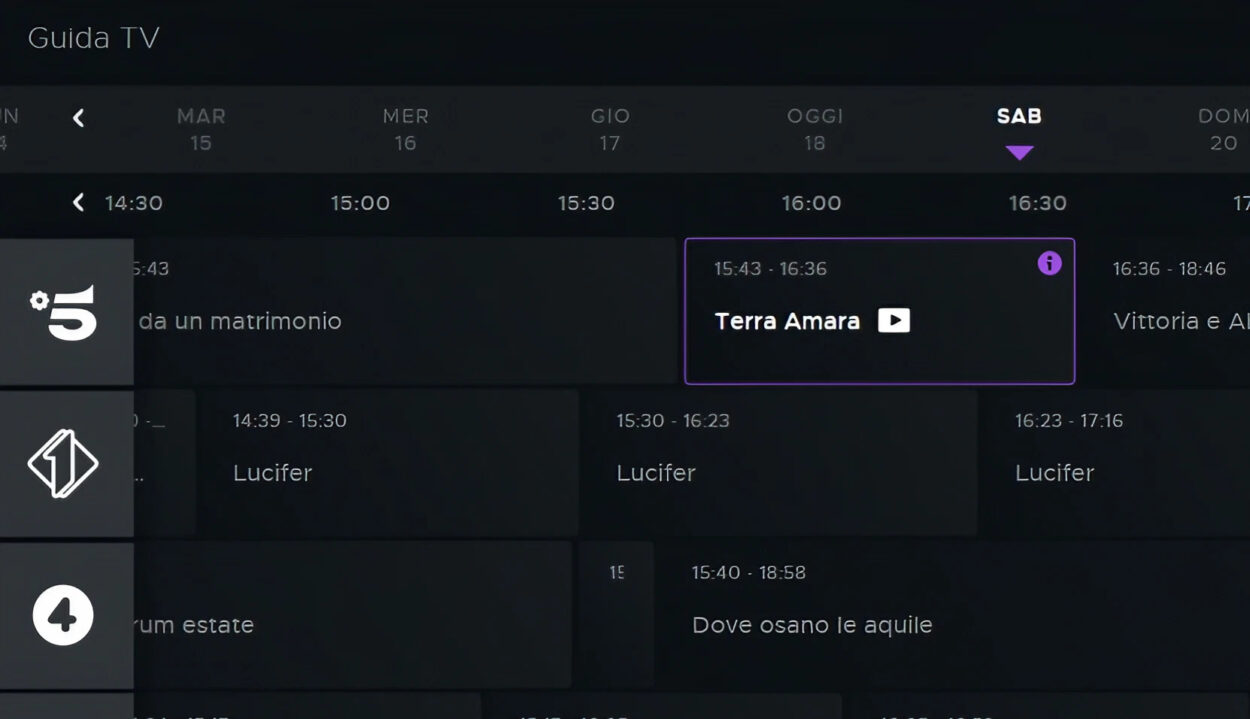Open the 16:23 - 17:16 Lucifer program
Viewport: 1250px width, 719px height.
[1115, 463]
